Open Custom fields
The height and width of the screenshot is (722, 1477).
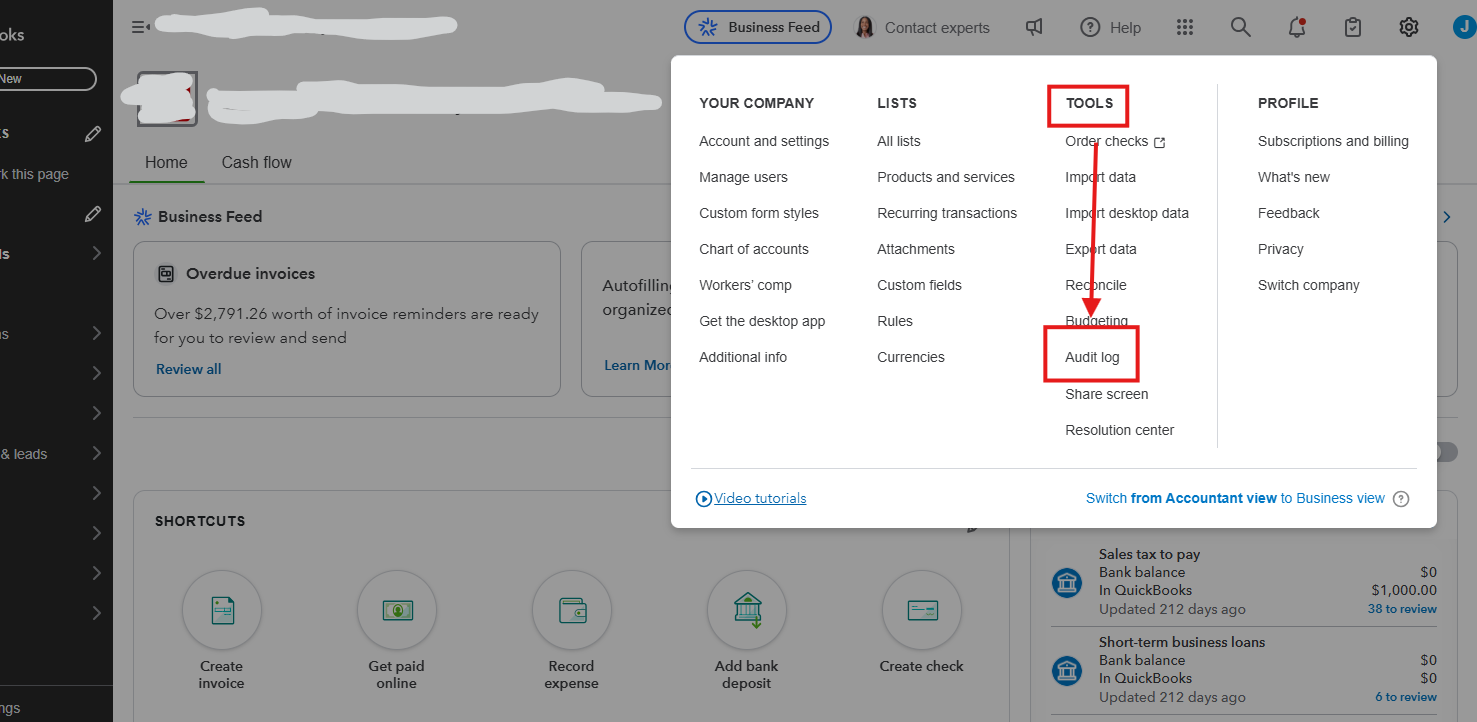[919, 285]
